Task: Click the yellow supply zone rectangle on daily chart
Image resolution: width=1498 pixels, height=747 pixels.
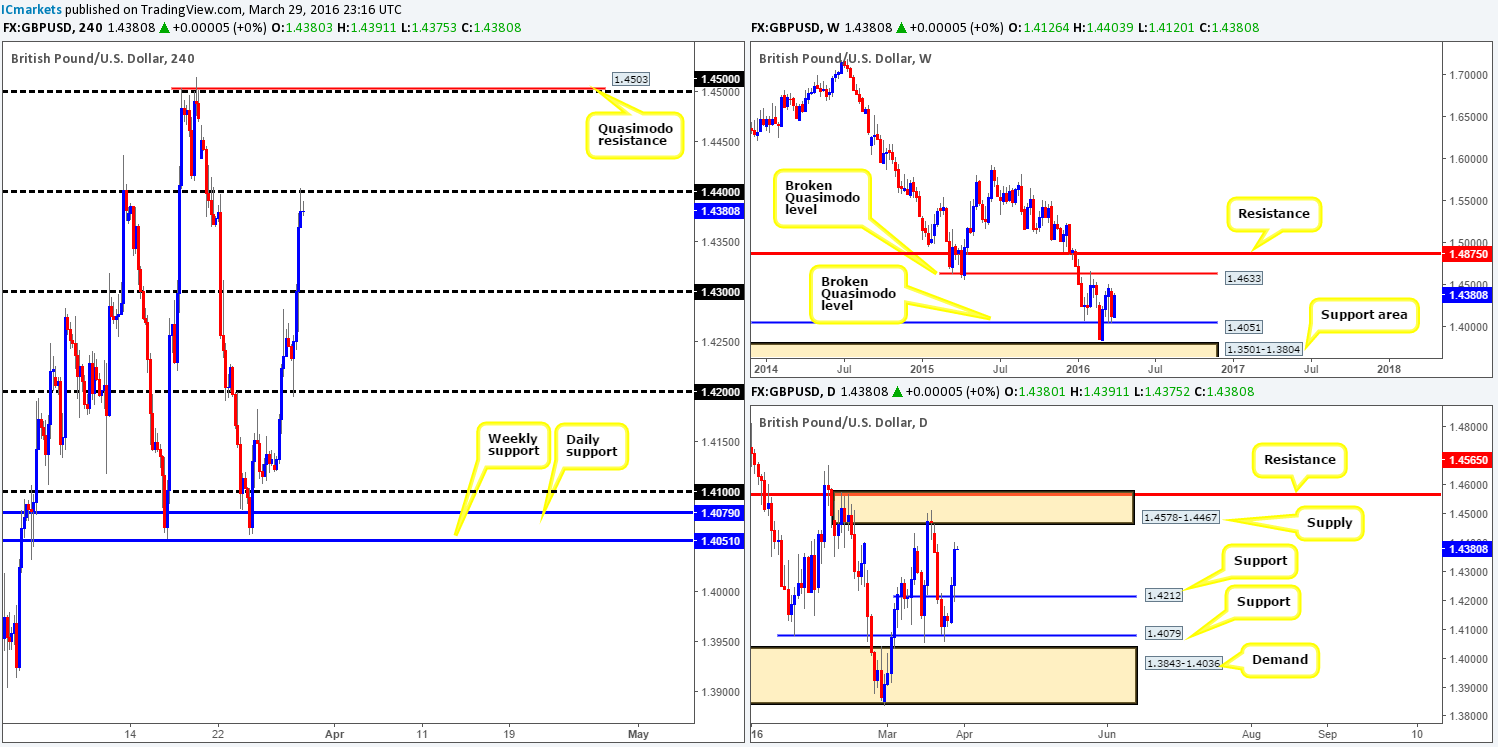Action: click(985, 508)
